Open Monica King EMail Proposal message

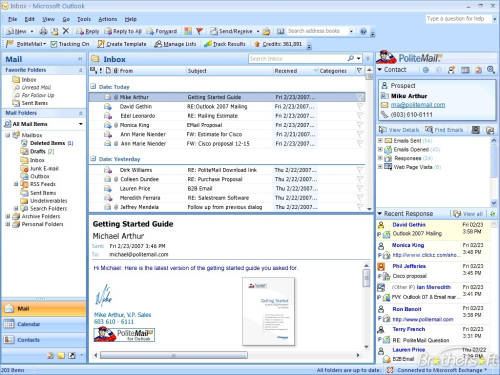coord(227,125)
